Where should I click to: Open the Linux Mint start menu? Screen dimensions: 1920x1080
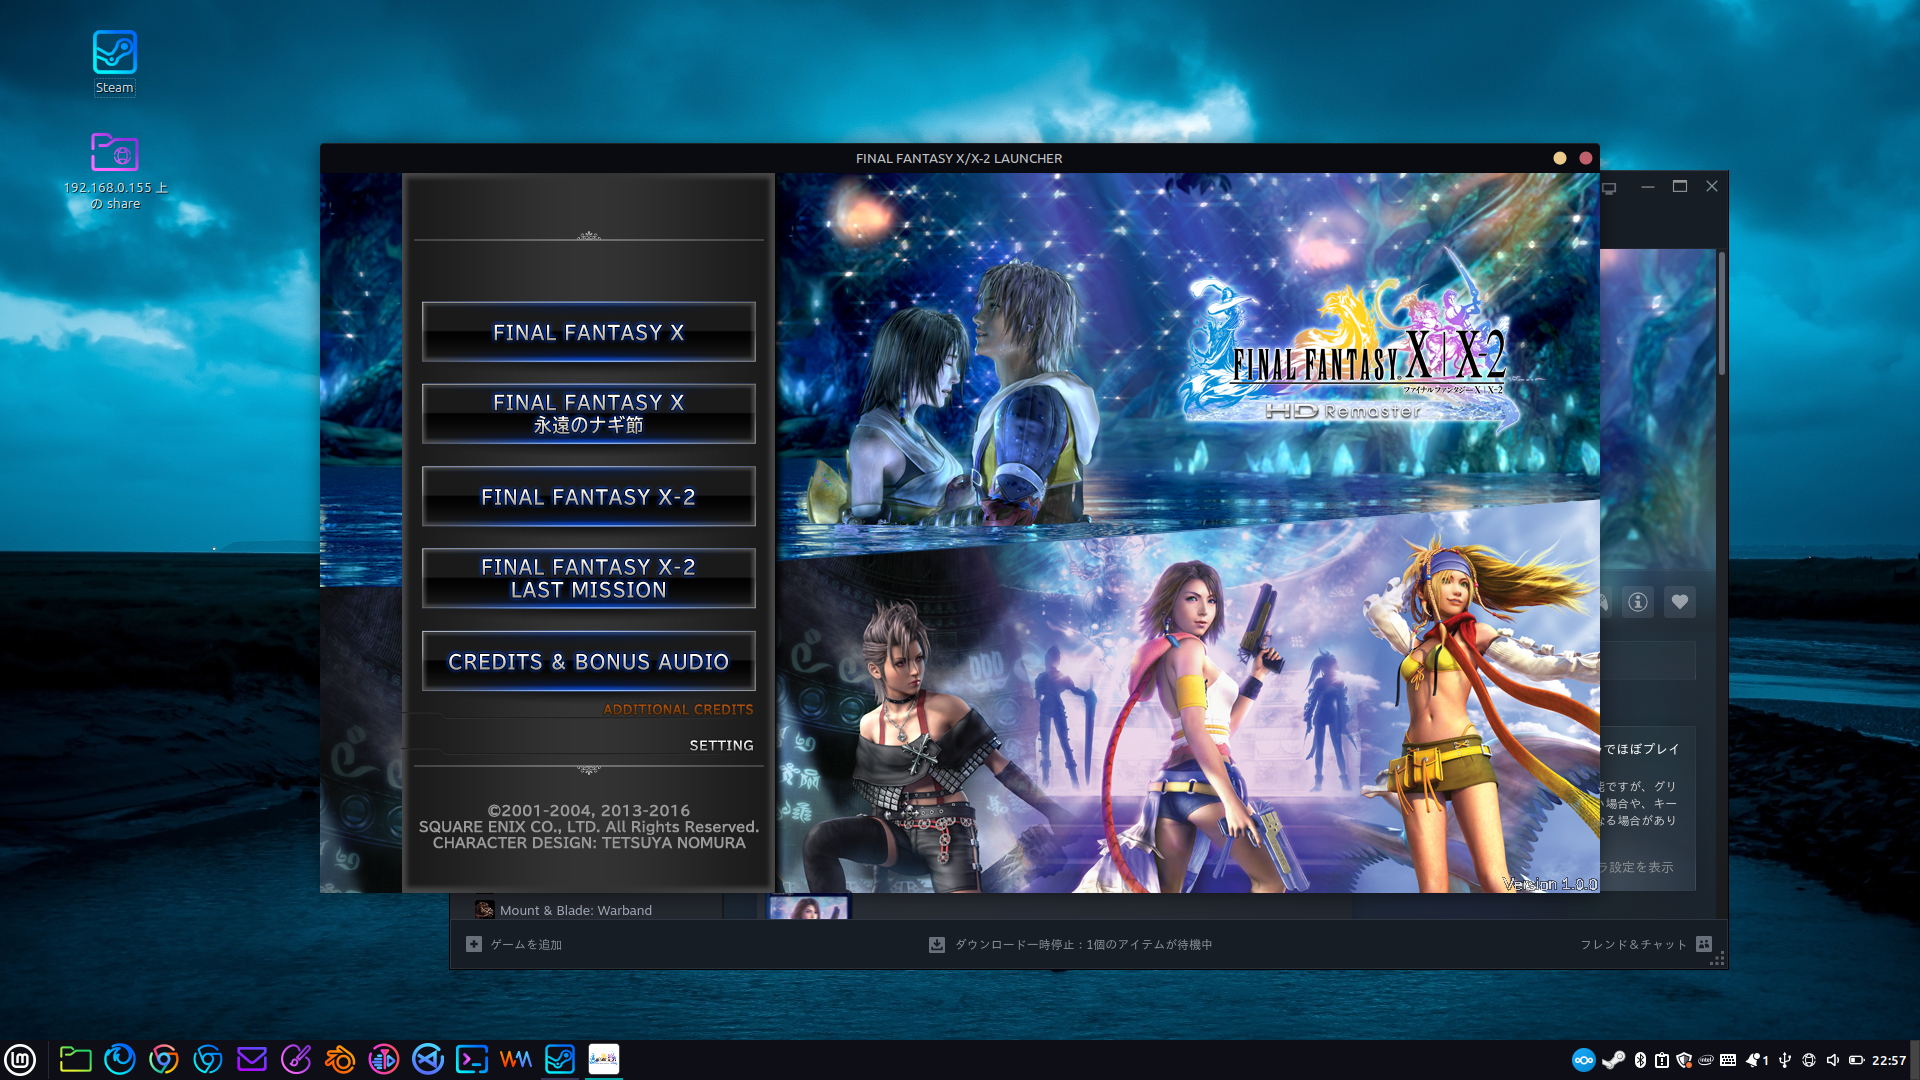[x=20, y=1059]
